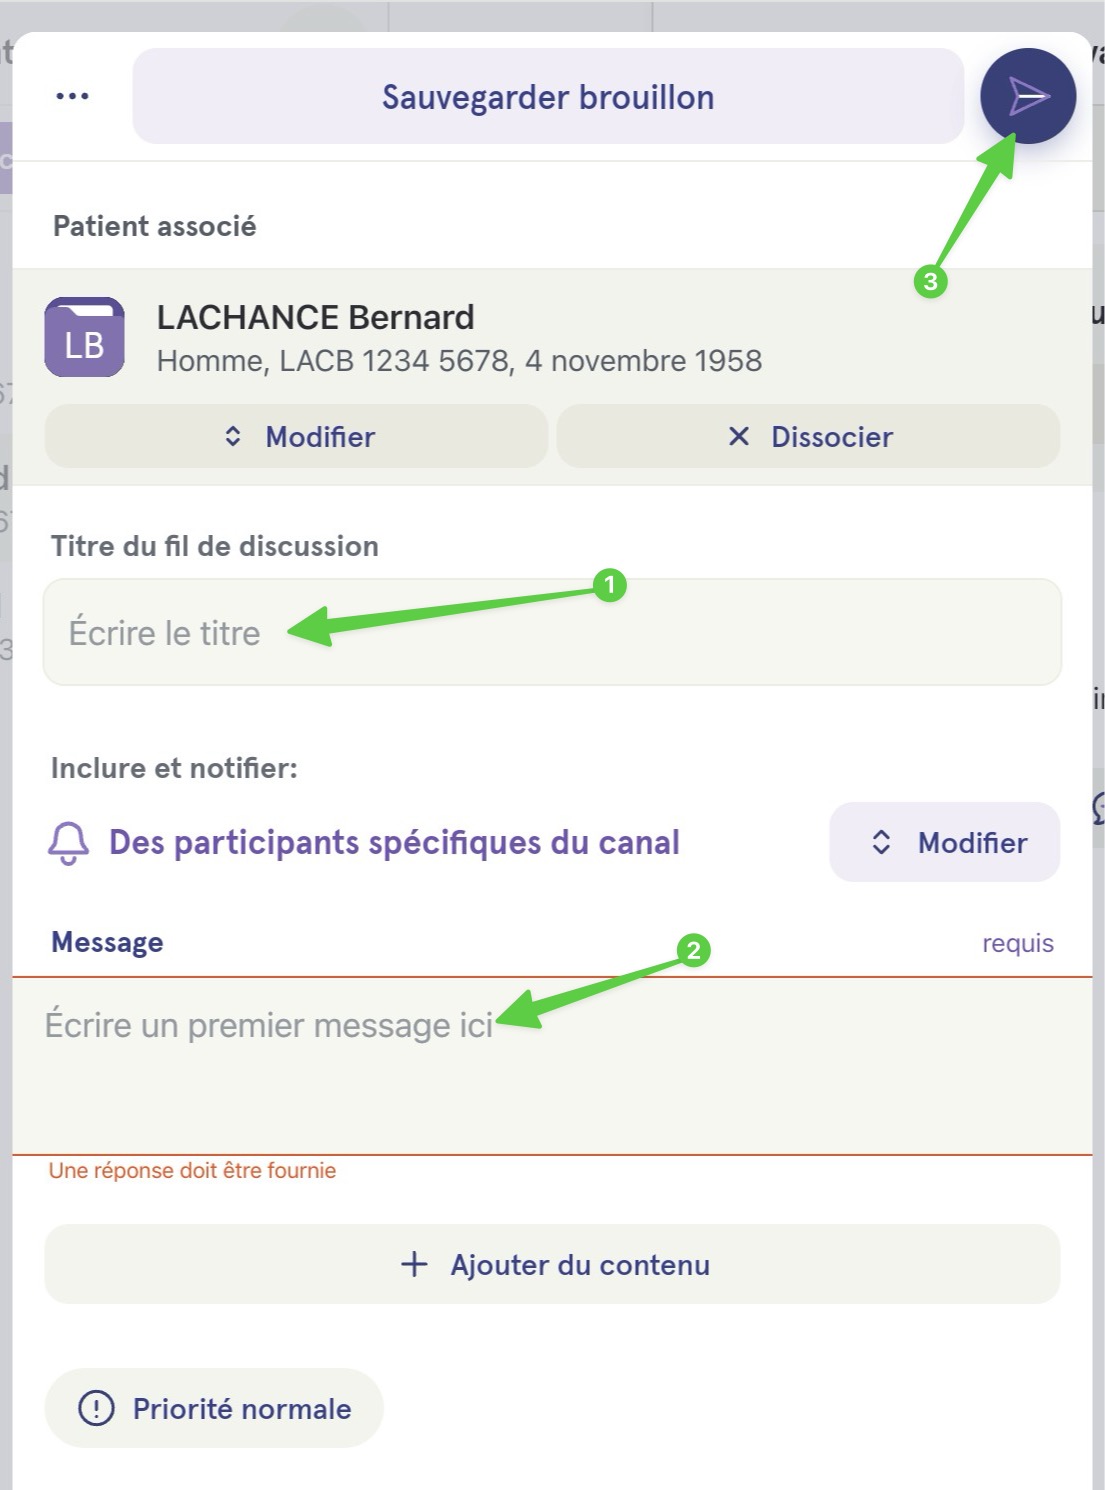Send the message with the paper plane icon
The width and height of the screenshot is (1105, 1490).
1027,96
